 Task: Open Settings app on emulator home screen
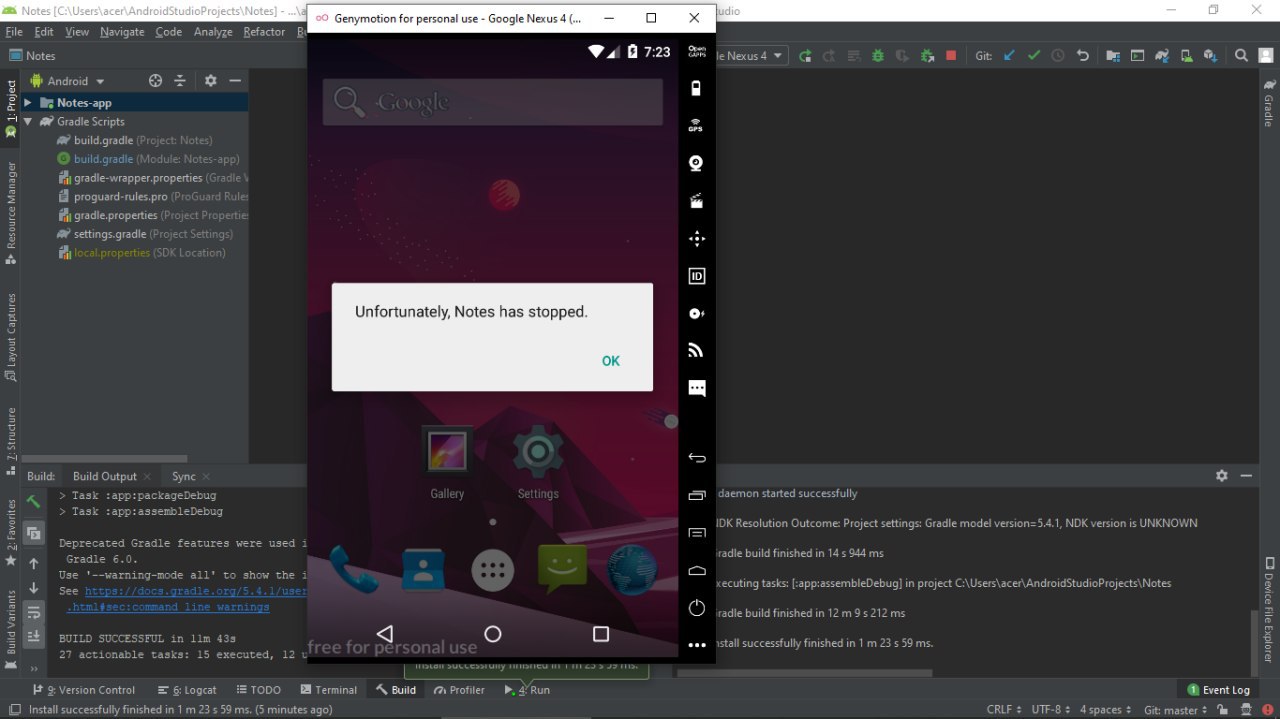pos(538,464)
